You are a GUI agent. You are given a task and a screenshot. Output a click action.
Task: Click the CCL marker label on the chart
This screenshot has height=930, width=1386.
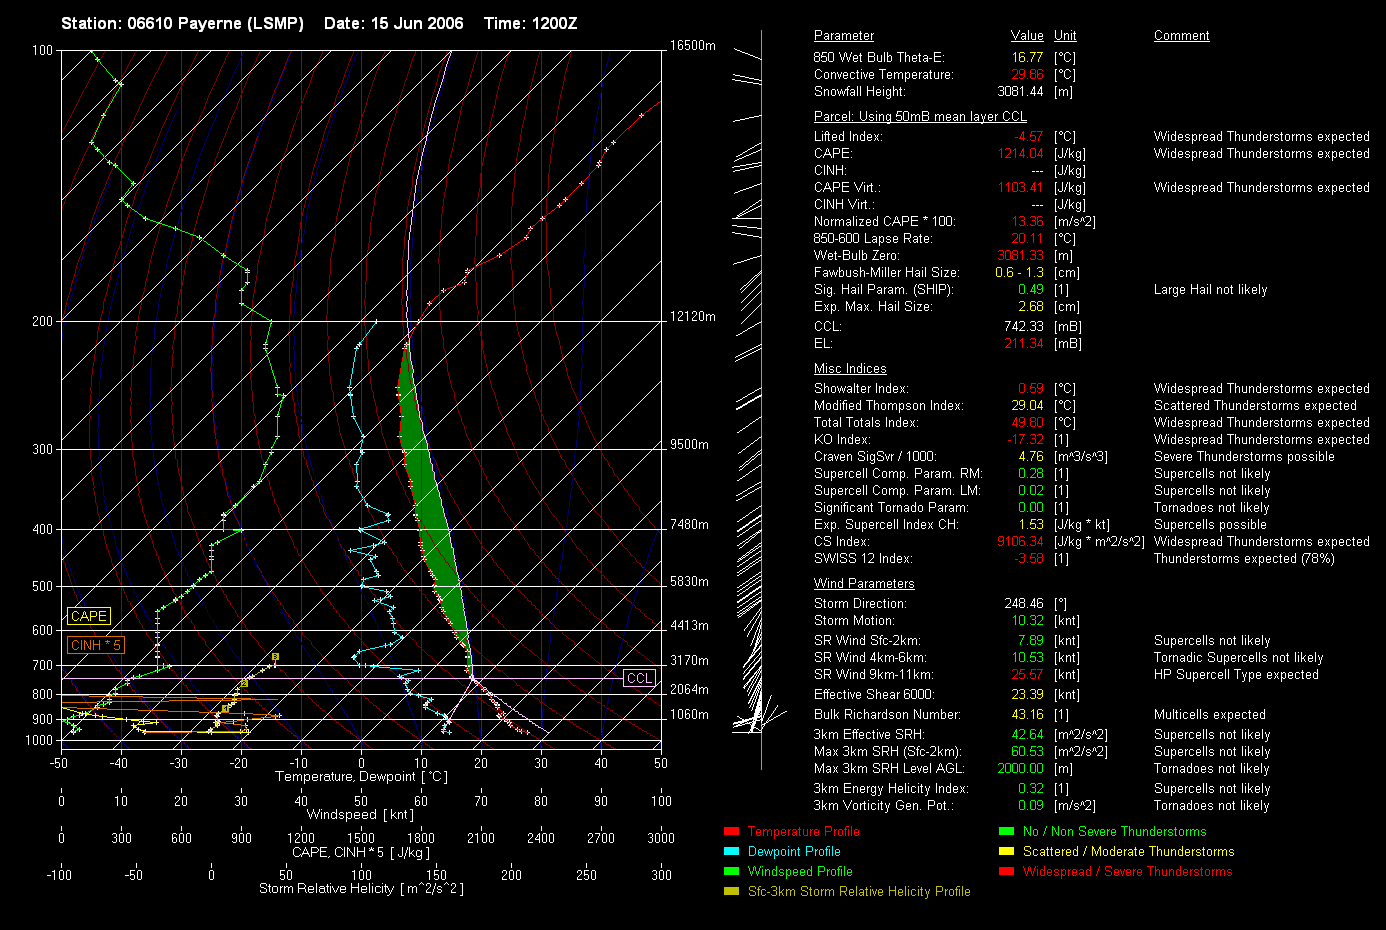(639, 678)
